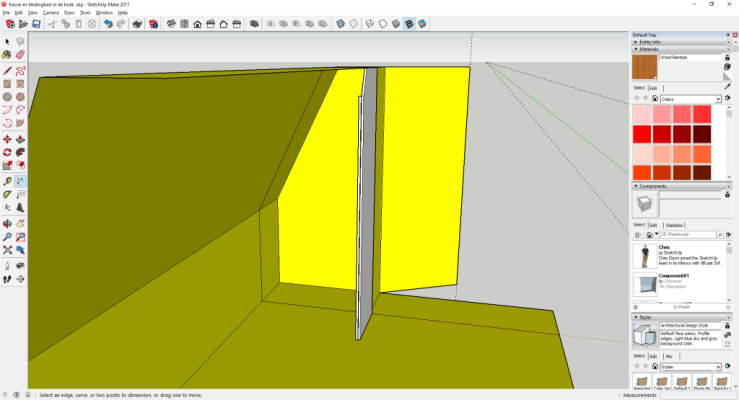Open Components navigation dropdown arrow
The width and height of the screenshot is (739, 400).
657,235
